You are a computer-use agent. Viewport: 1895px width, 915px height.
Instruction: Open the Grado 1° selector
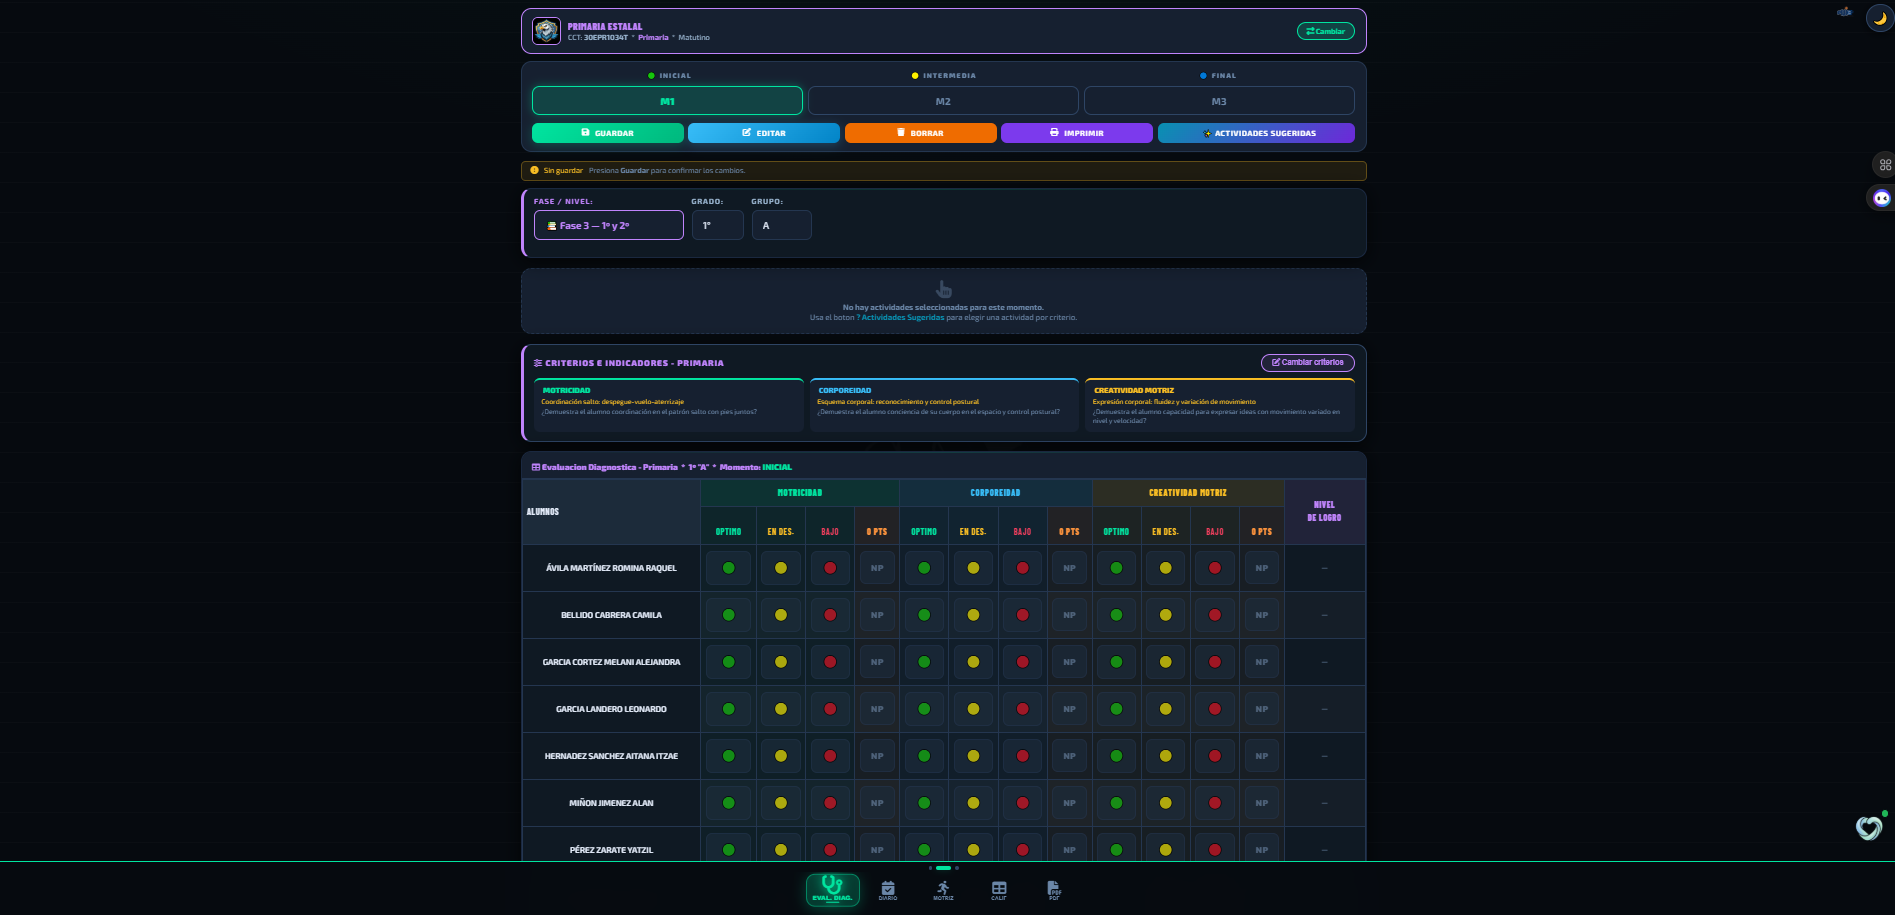pos(718,225)
